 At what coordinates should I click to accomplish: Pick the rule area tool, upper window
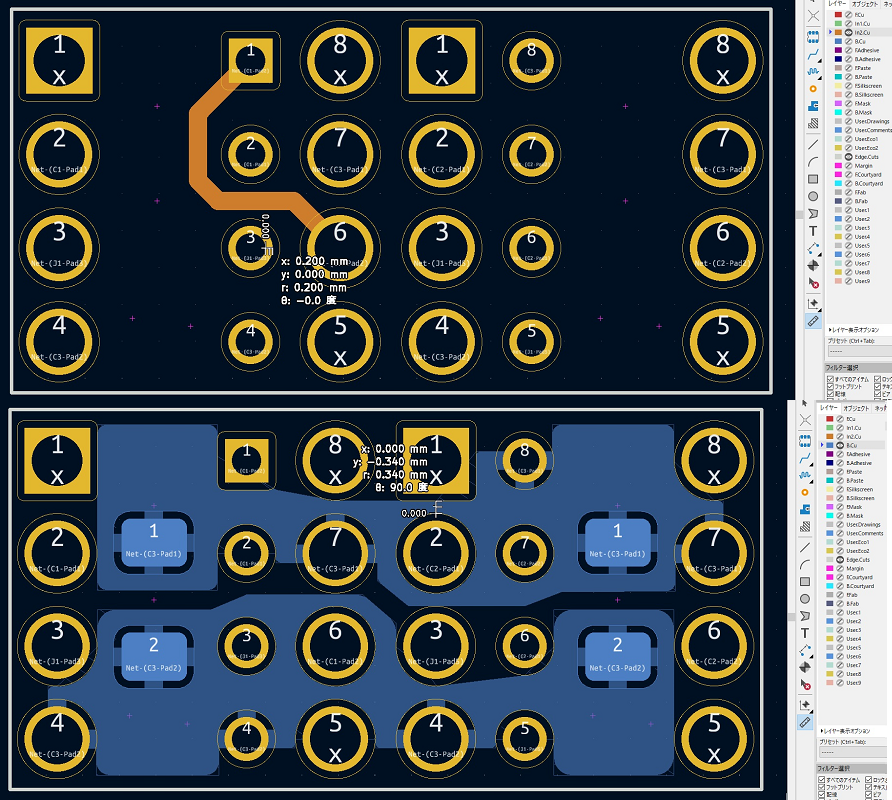tap(813, 123)
